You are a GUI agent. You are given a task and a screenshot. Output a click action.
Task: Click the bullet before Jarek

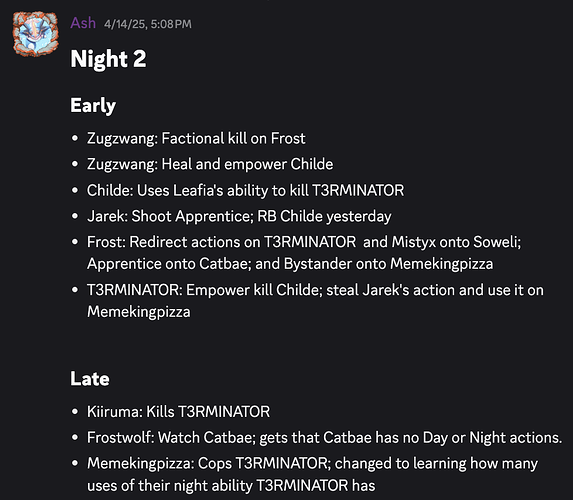click(75, 216)
